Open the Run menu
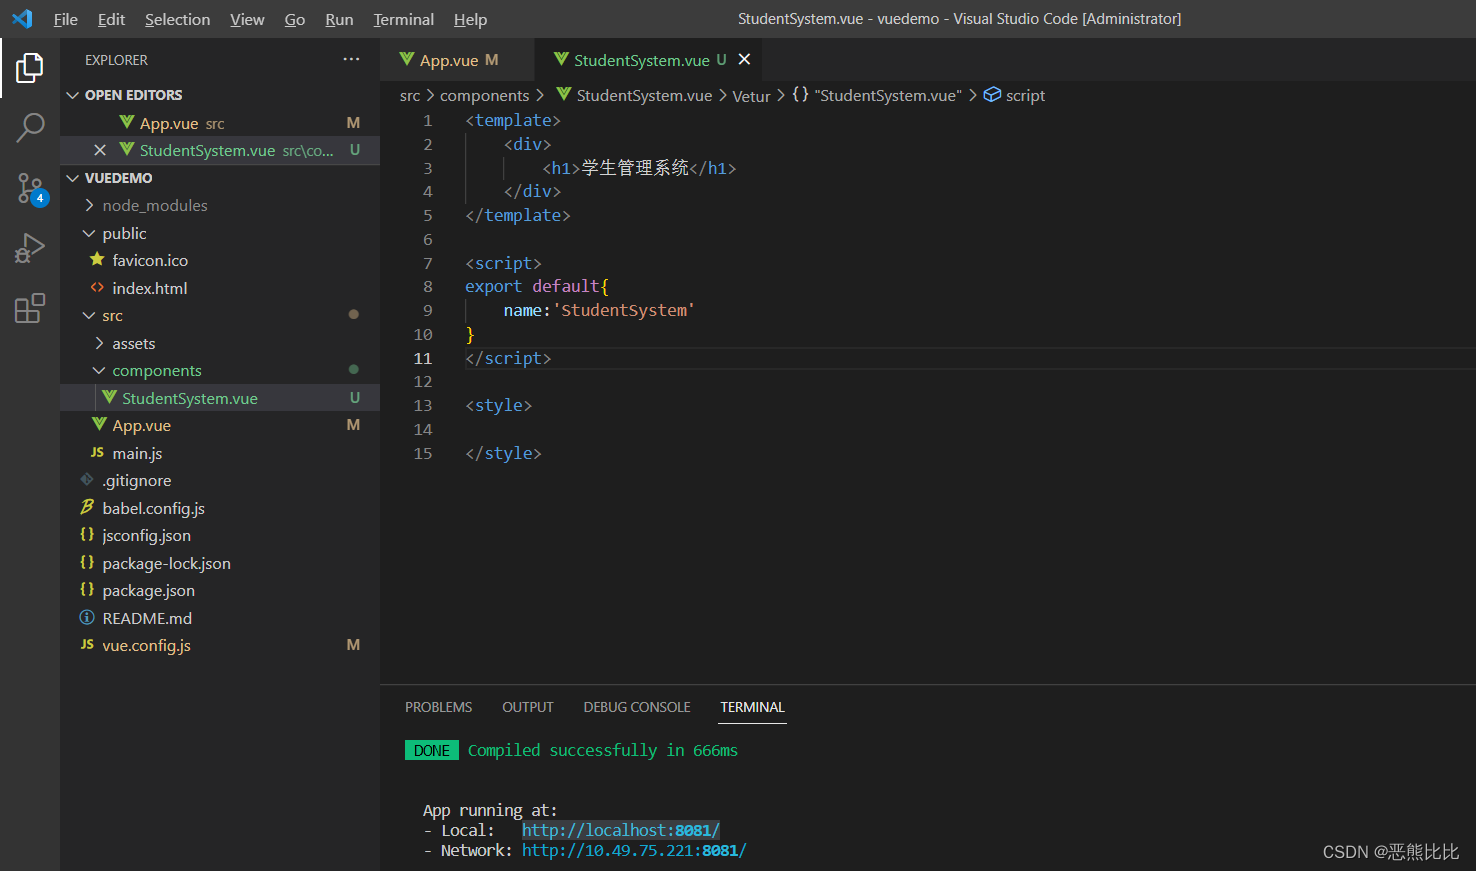1476x871 pixels. click(339, 19)
